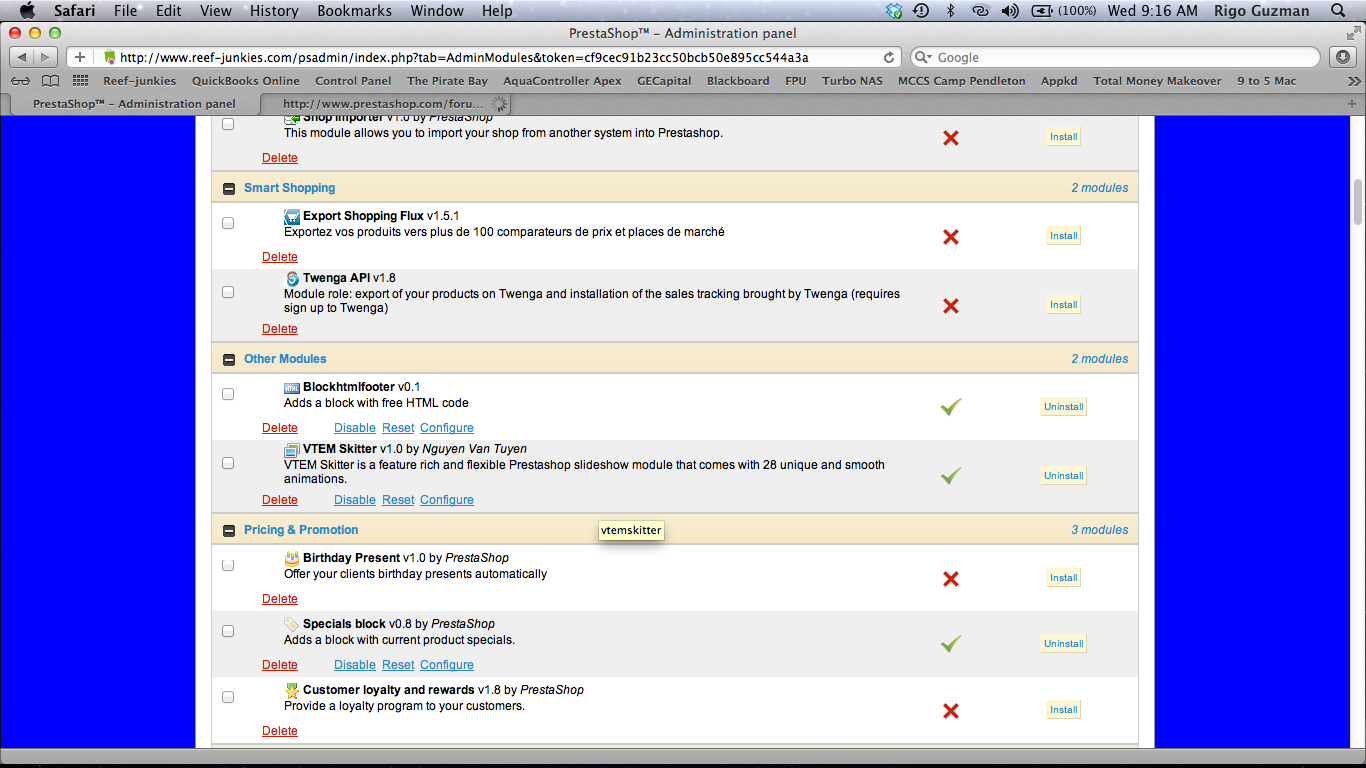Click the green check status for Specials block
The width and height of the screenshot is (1366, 768).
(x=951, y=644)
